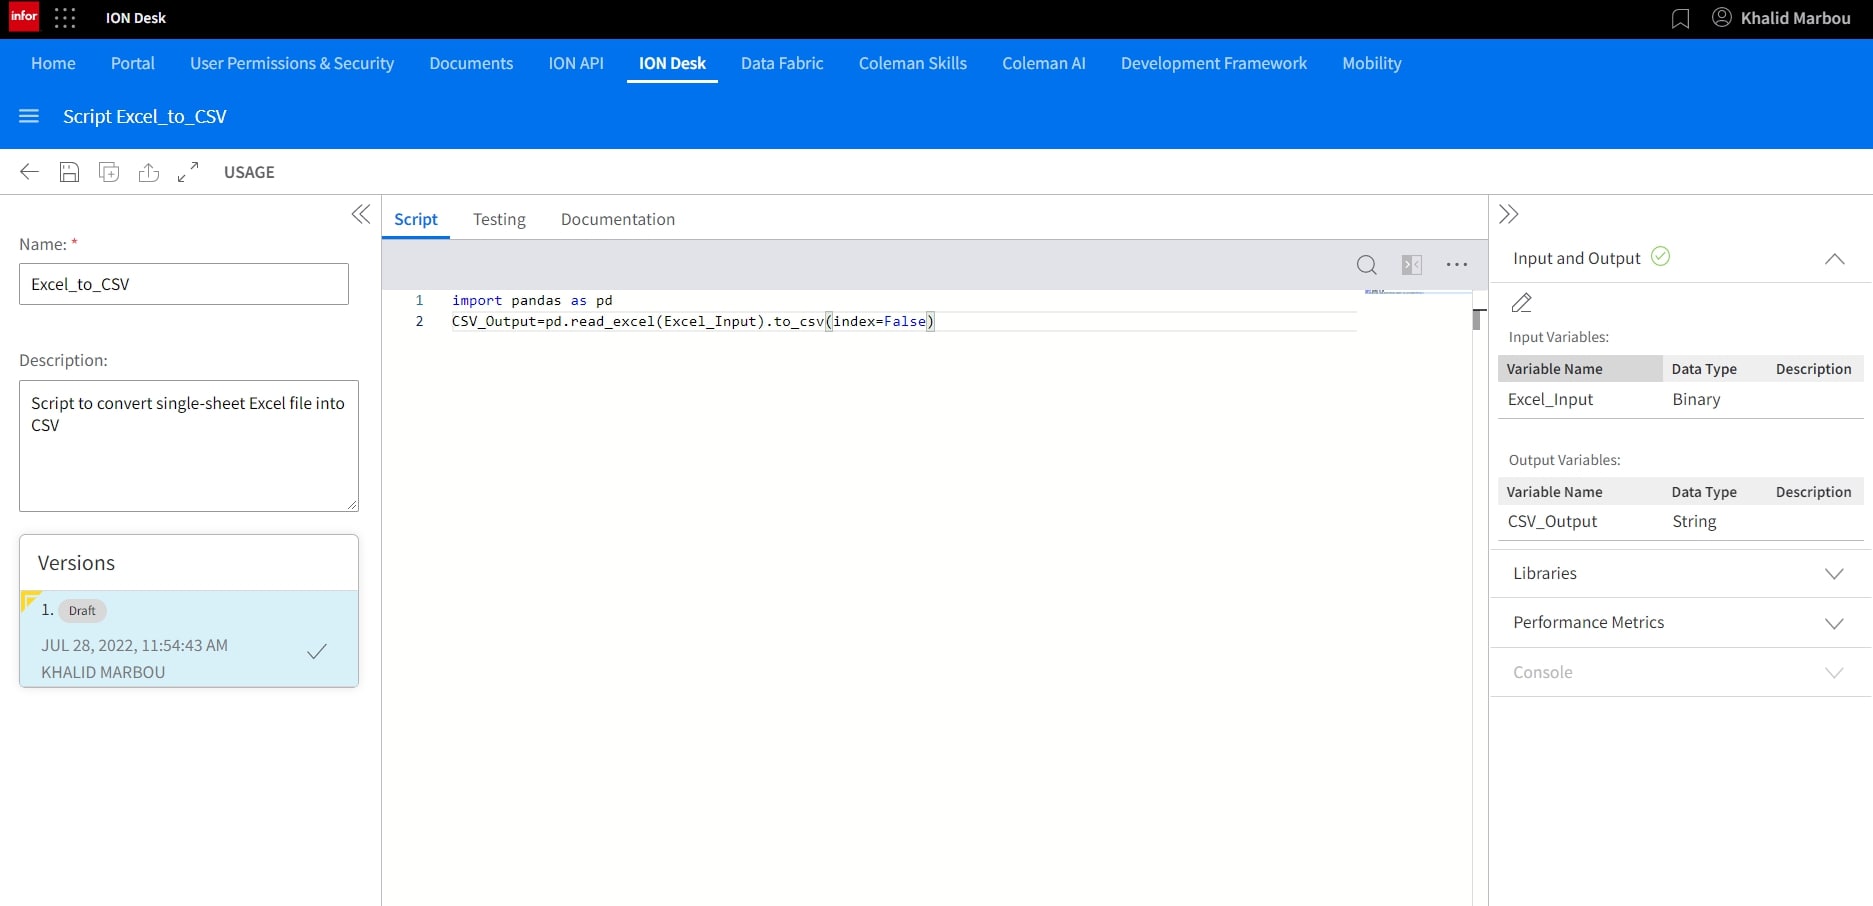
Task: Open the Portal menu
Action: pyautogui.click(x=133, y=63)
